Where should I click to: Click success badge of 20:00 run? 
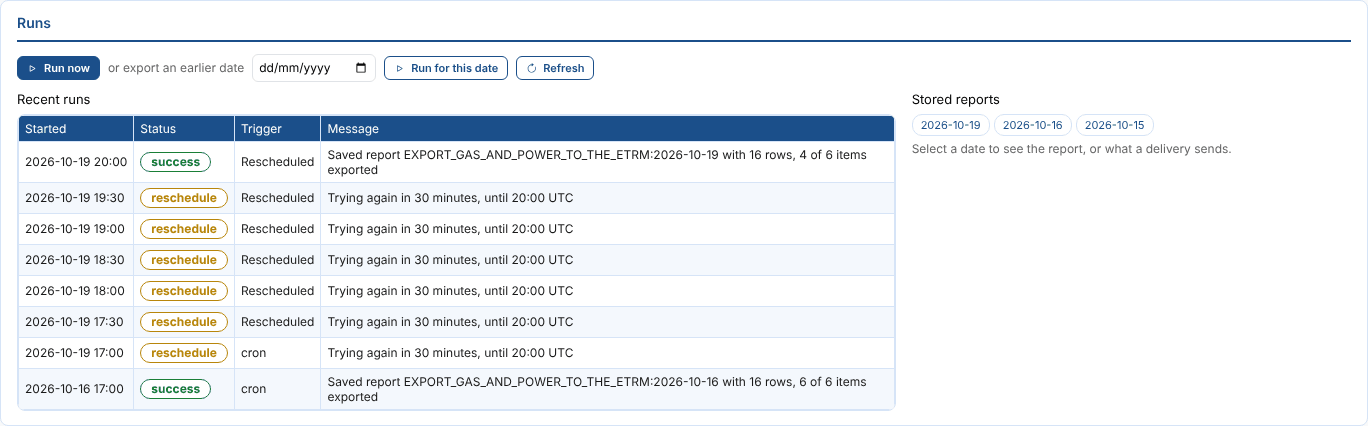tap(175, 162)
